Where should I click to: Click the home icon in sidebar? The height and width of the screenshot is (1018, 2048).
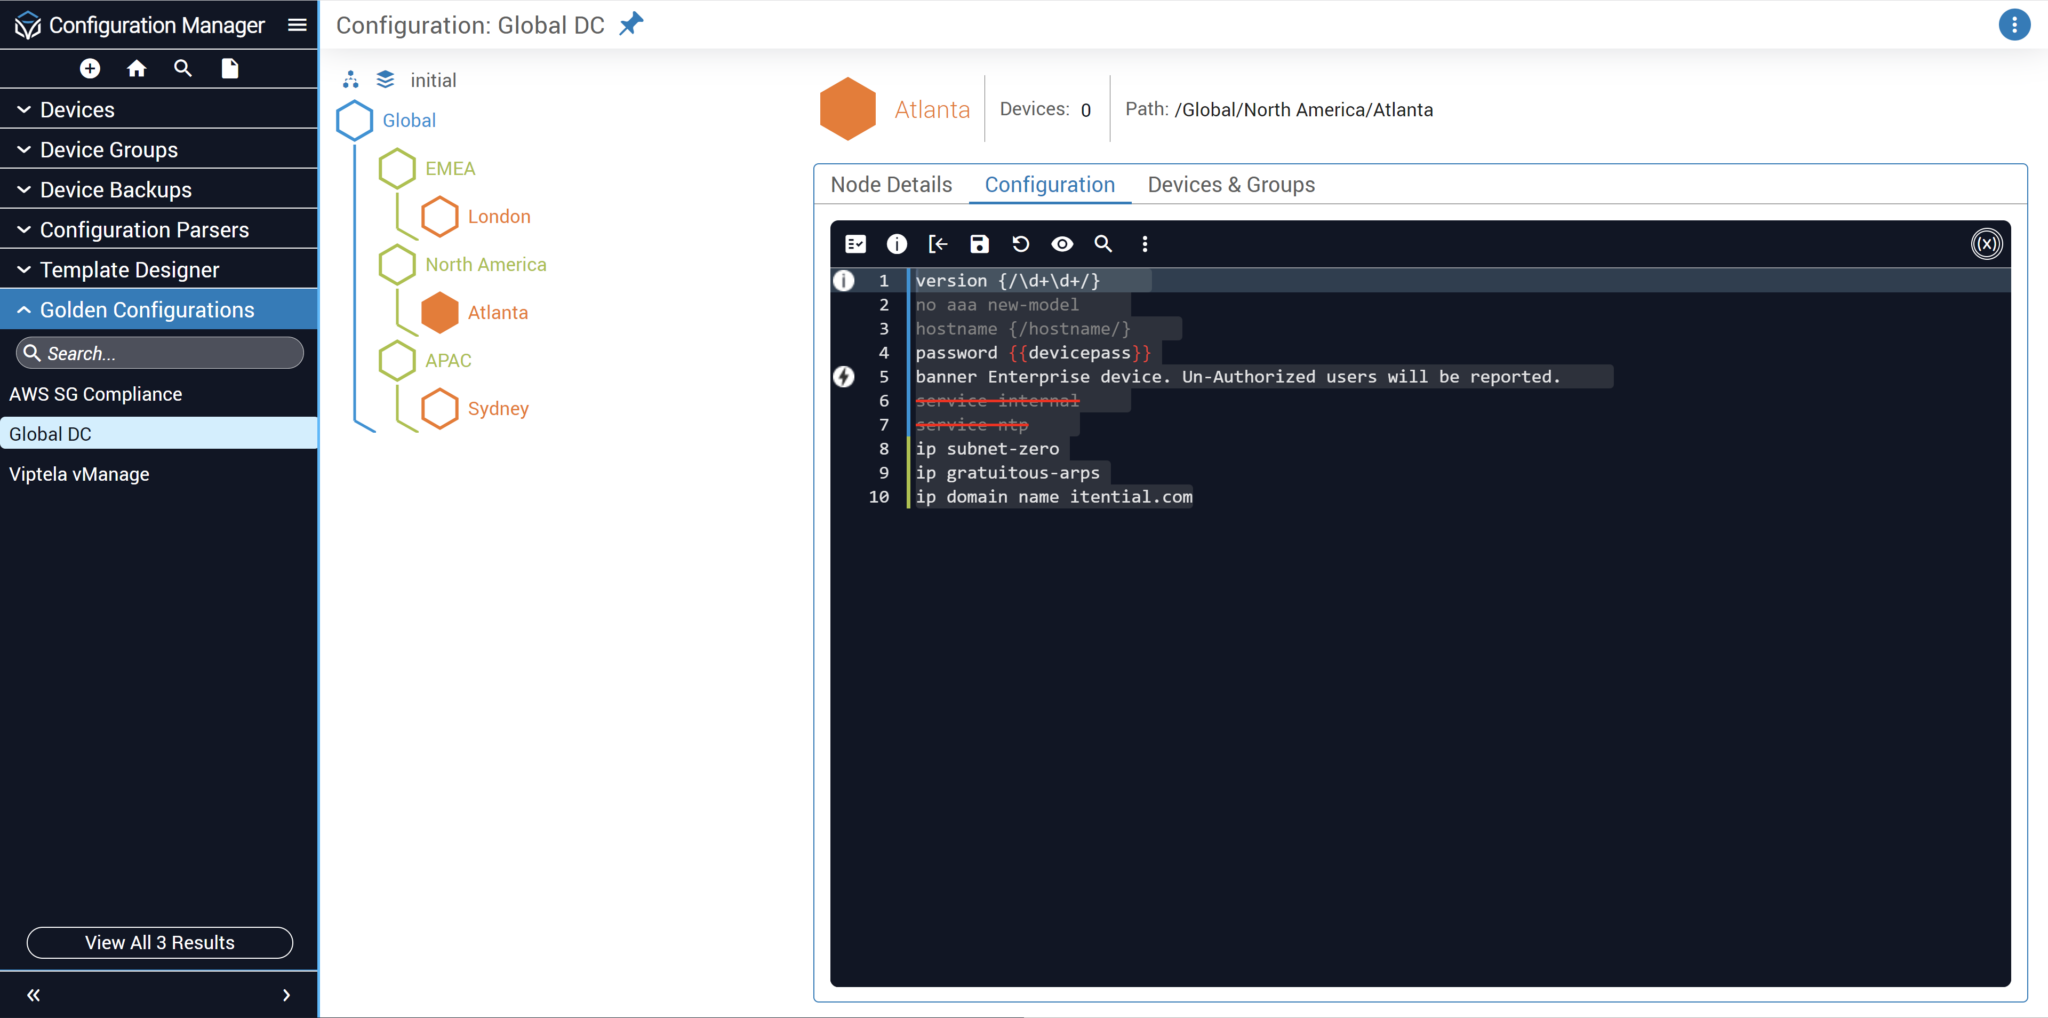point(137,68)
